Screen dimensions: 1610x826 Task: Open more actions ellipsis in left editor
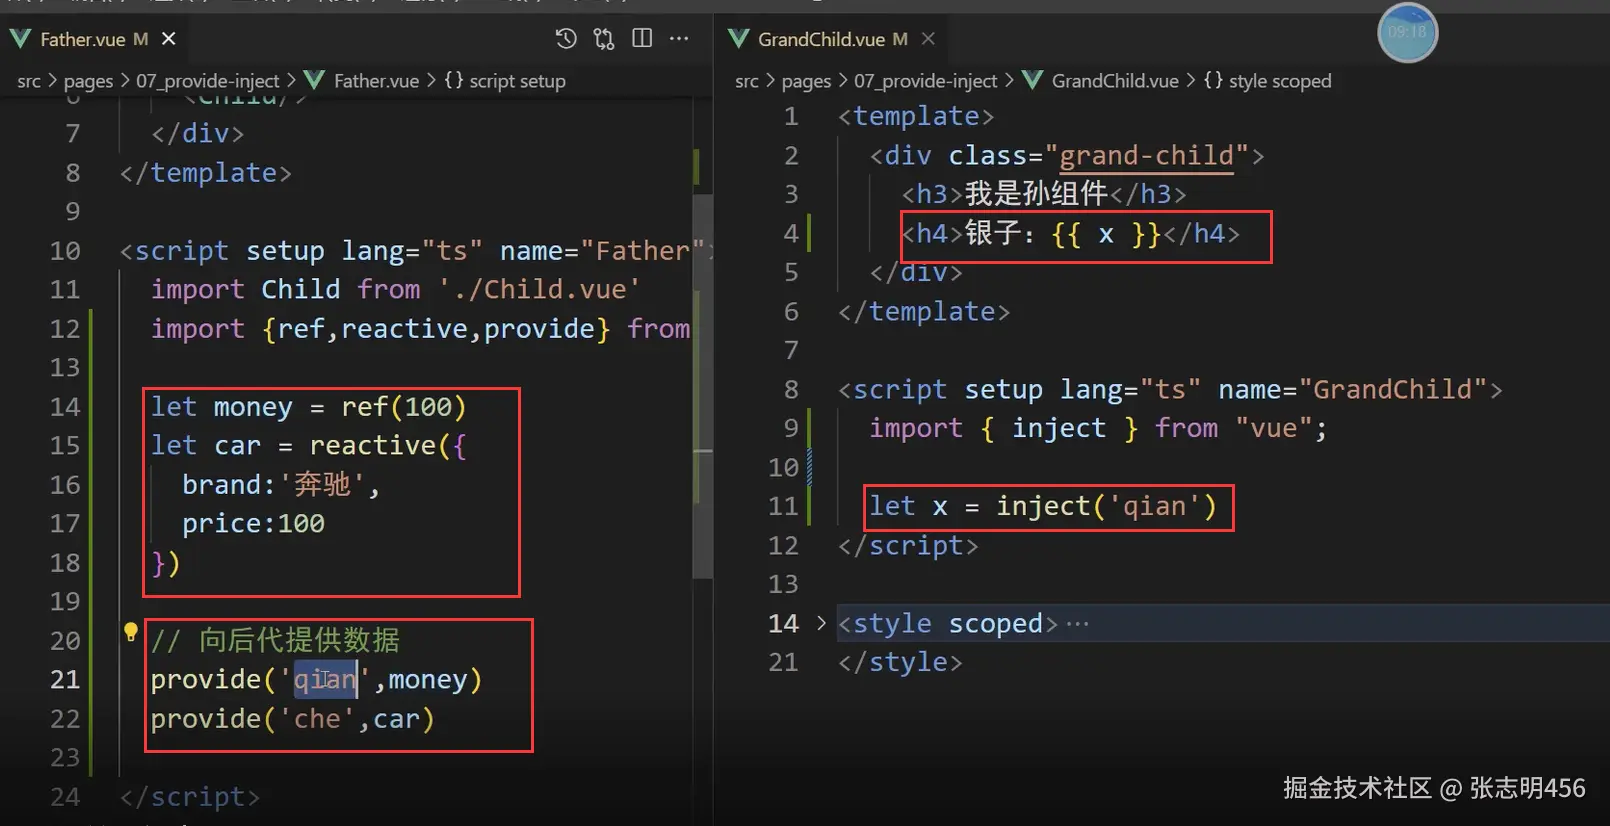tap(679, 38)
